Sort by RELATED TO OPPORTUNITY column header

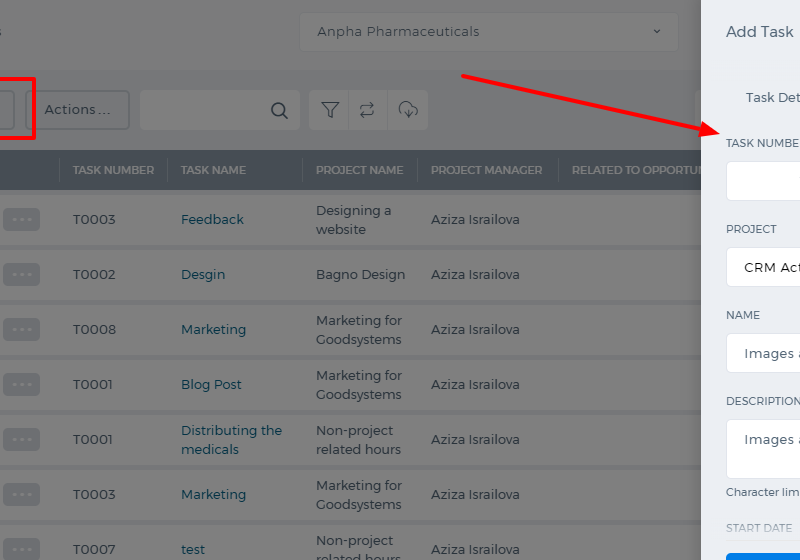pyautogui.click(x=636, y=170)
